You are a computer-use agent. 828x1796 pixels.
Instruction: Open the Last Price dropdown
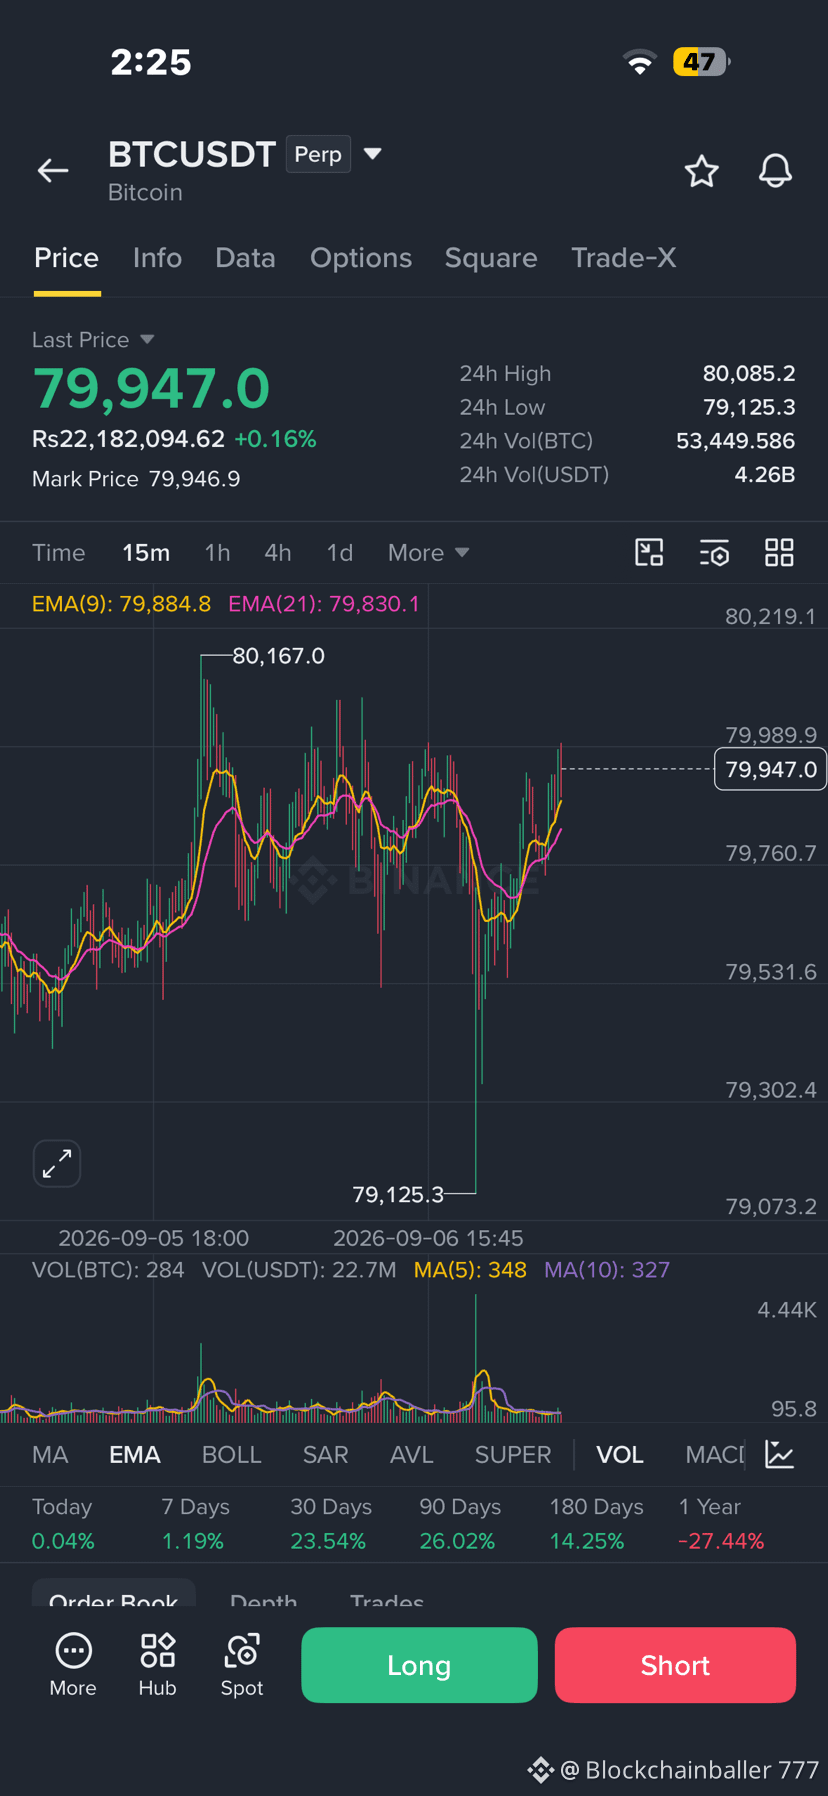(93, 340)
